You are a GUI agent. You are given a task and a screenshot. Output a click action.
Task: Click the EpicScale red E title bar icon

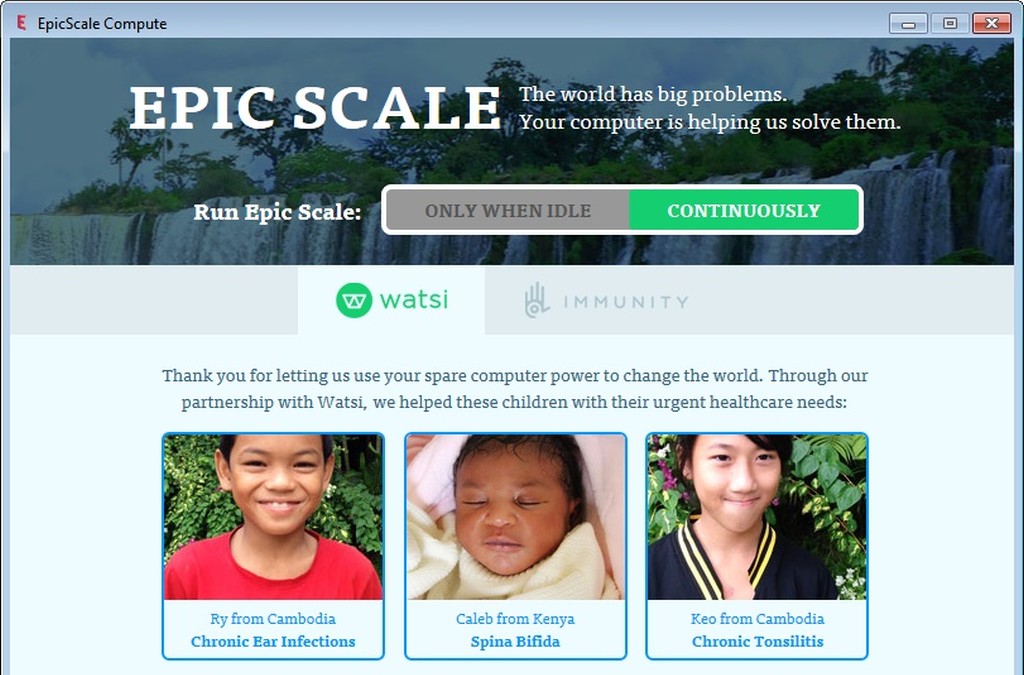tap(22, 23)
